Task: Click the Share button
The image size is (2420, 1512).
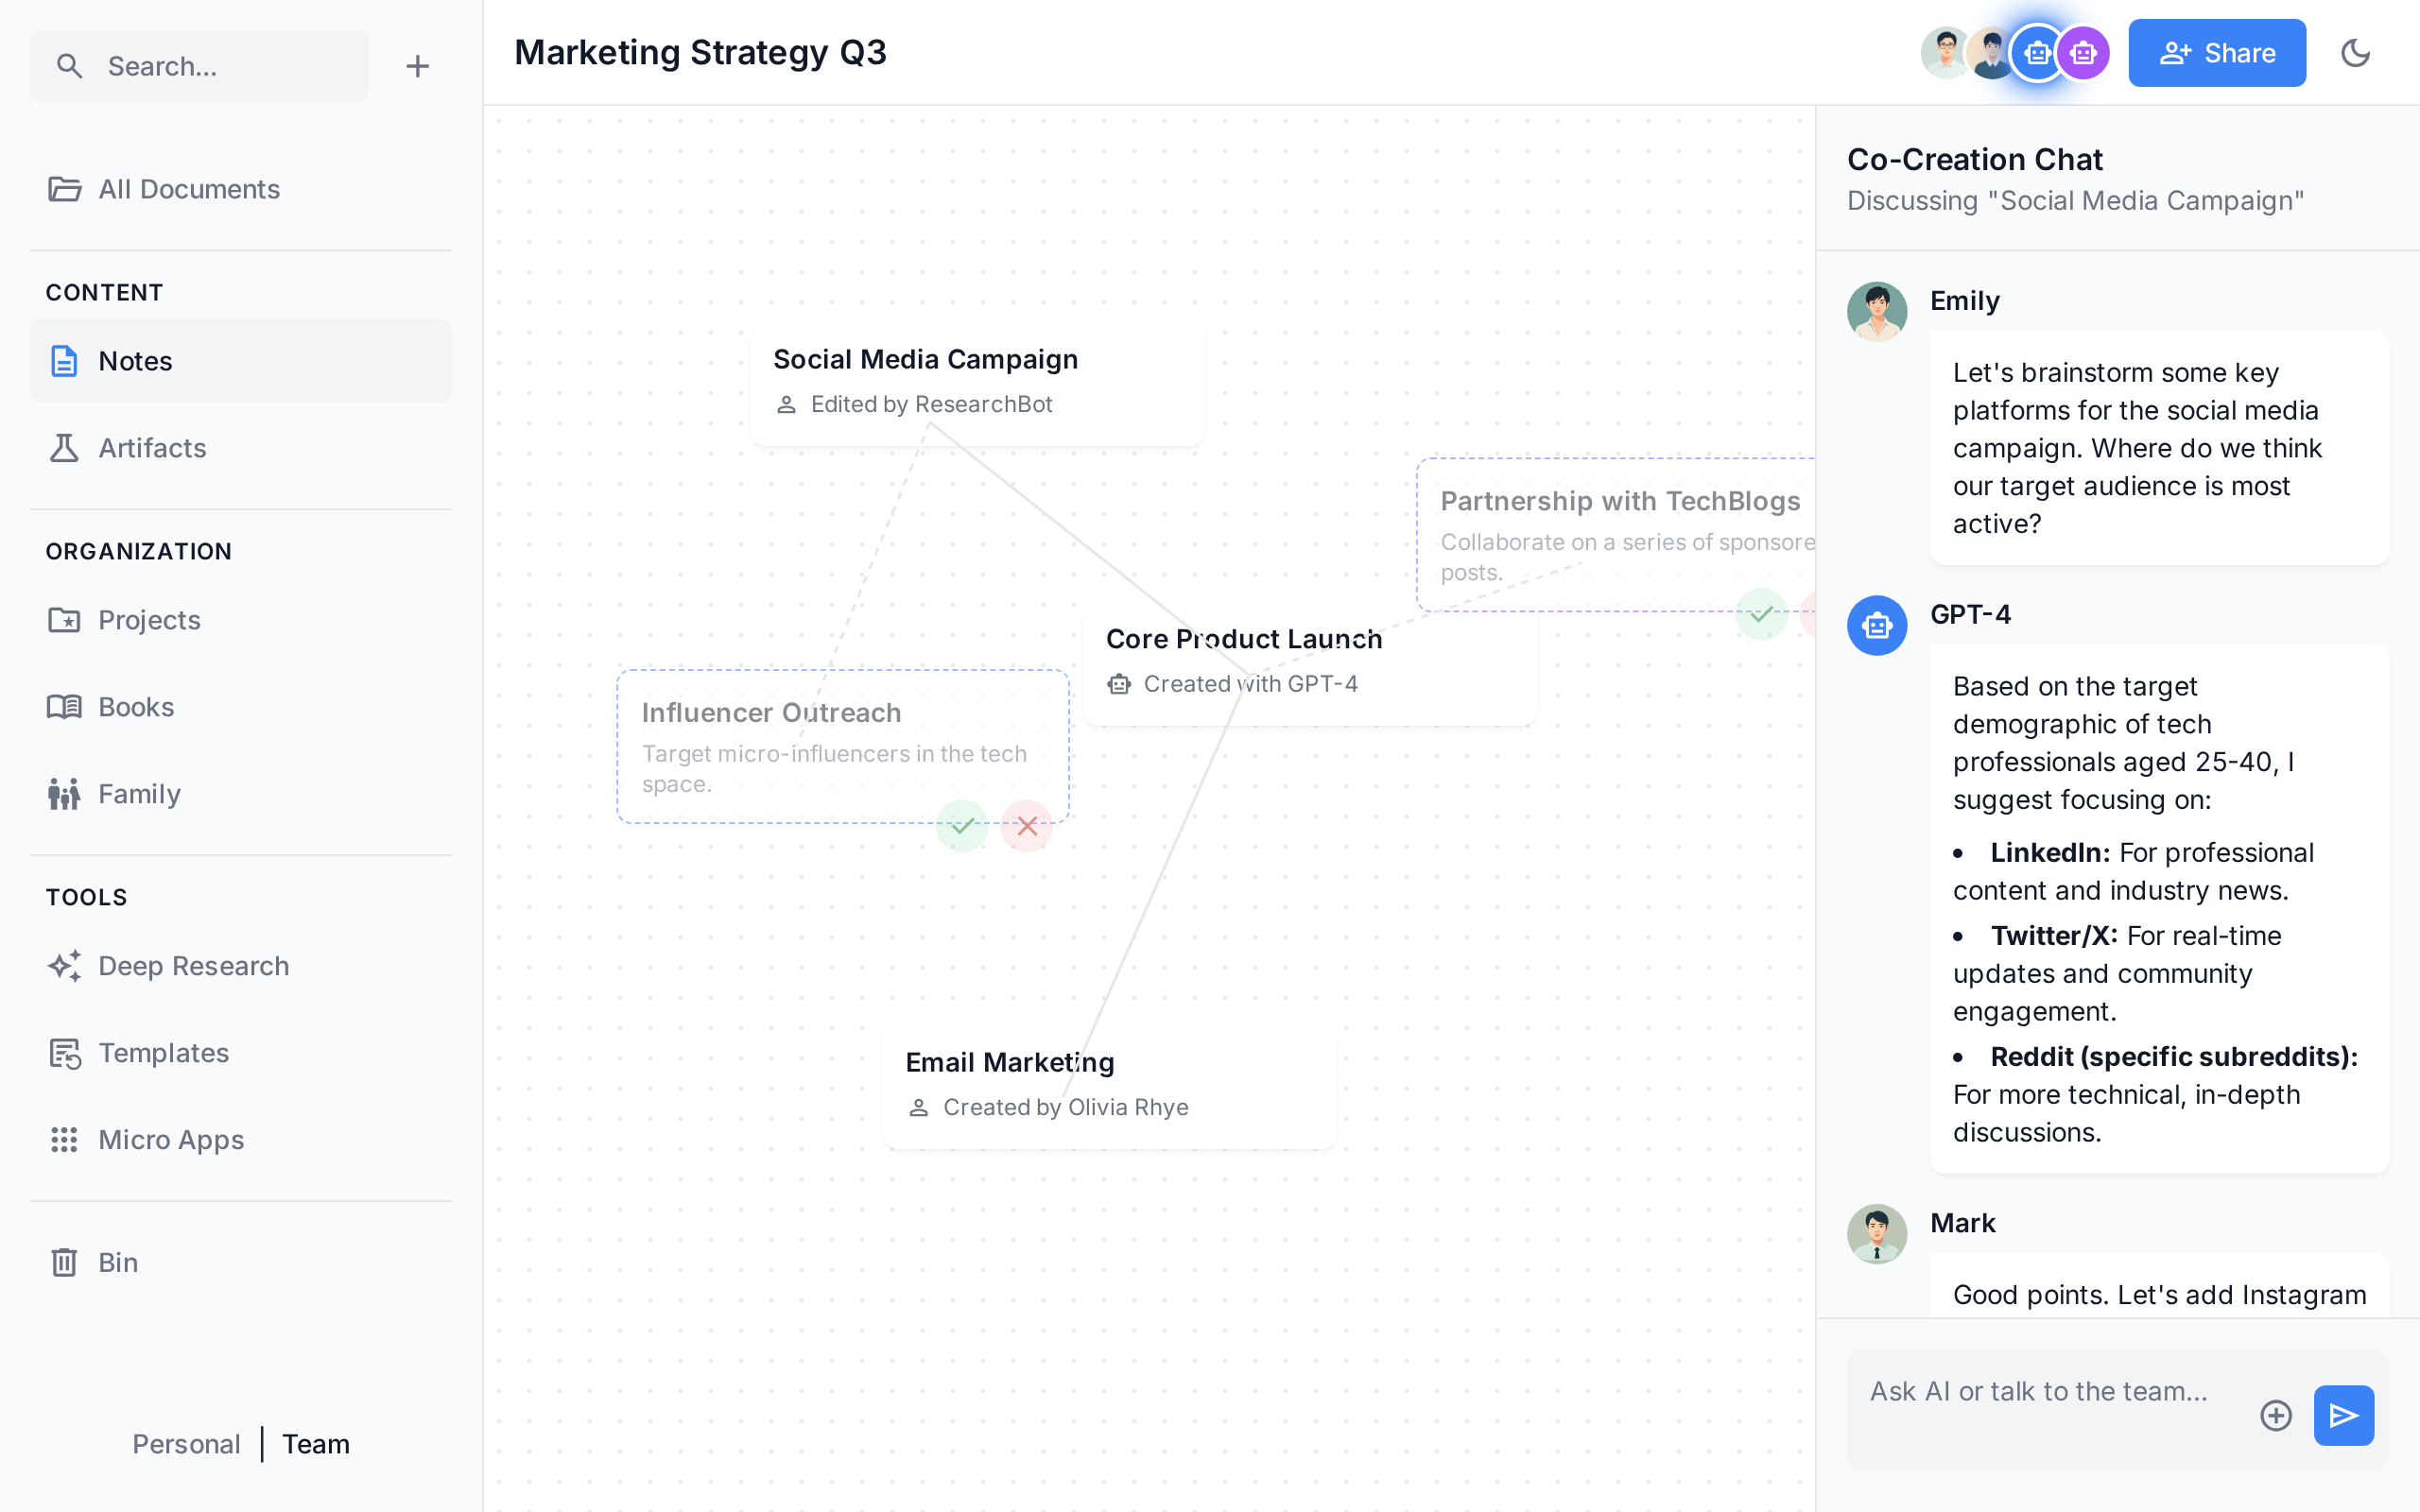Action: [2216, 53]
